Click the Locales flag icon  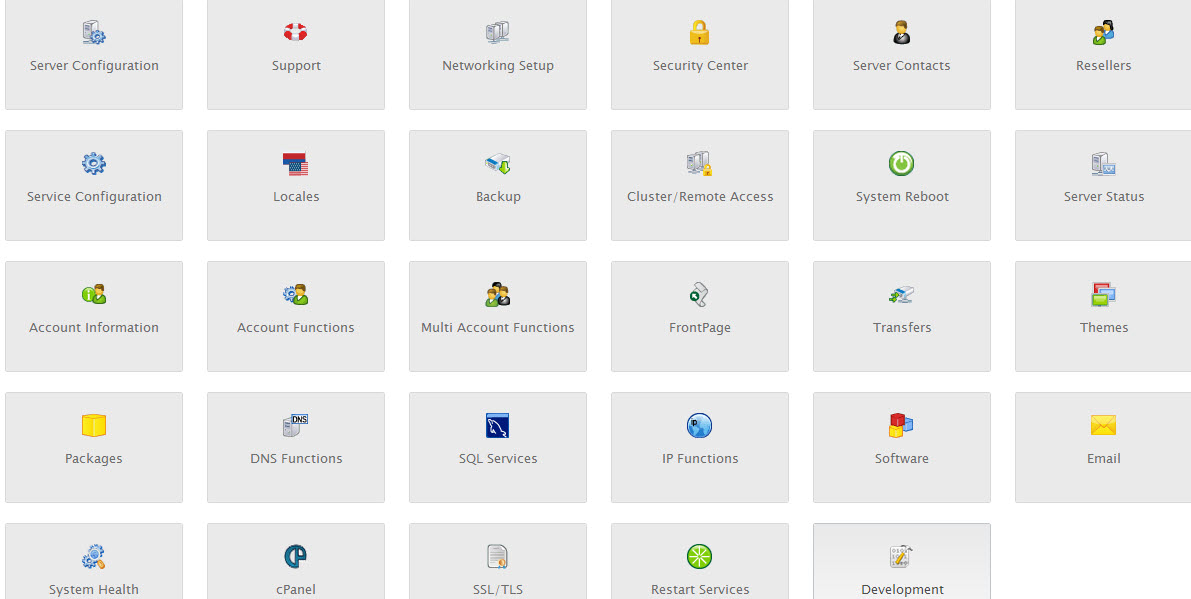click(295, 164)
